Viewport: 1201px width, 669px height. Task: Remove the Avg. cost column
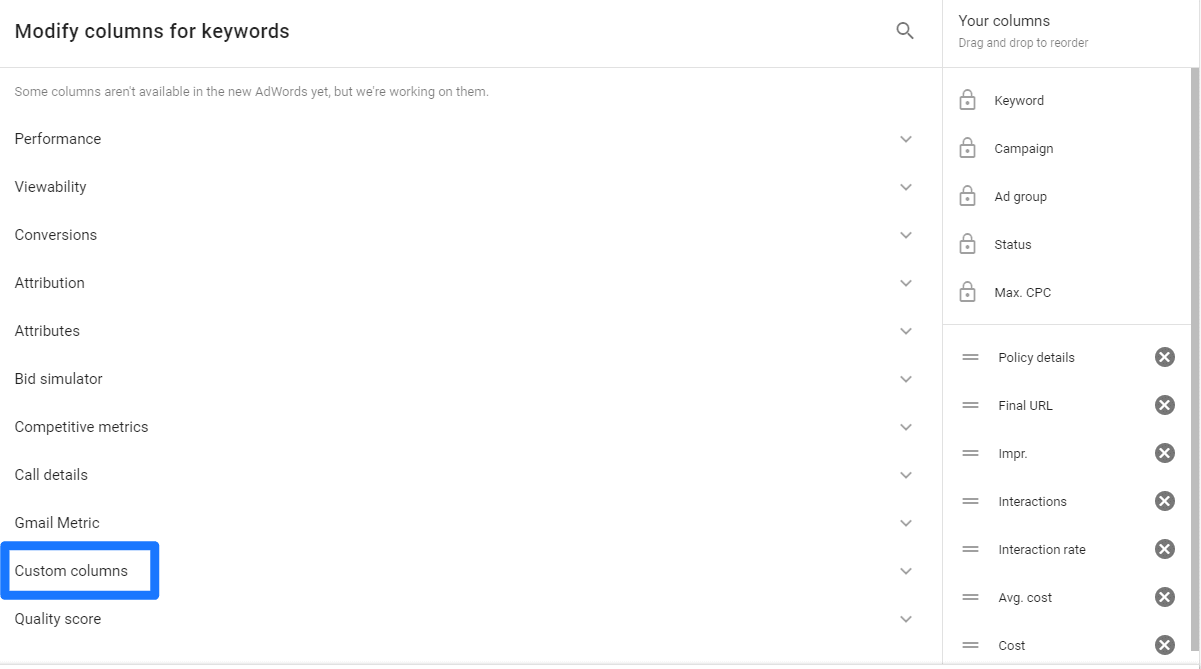tap(1165, 597)
